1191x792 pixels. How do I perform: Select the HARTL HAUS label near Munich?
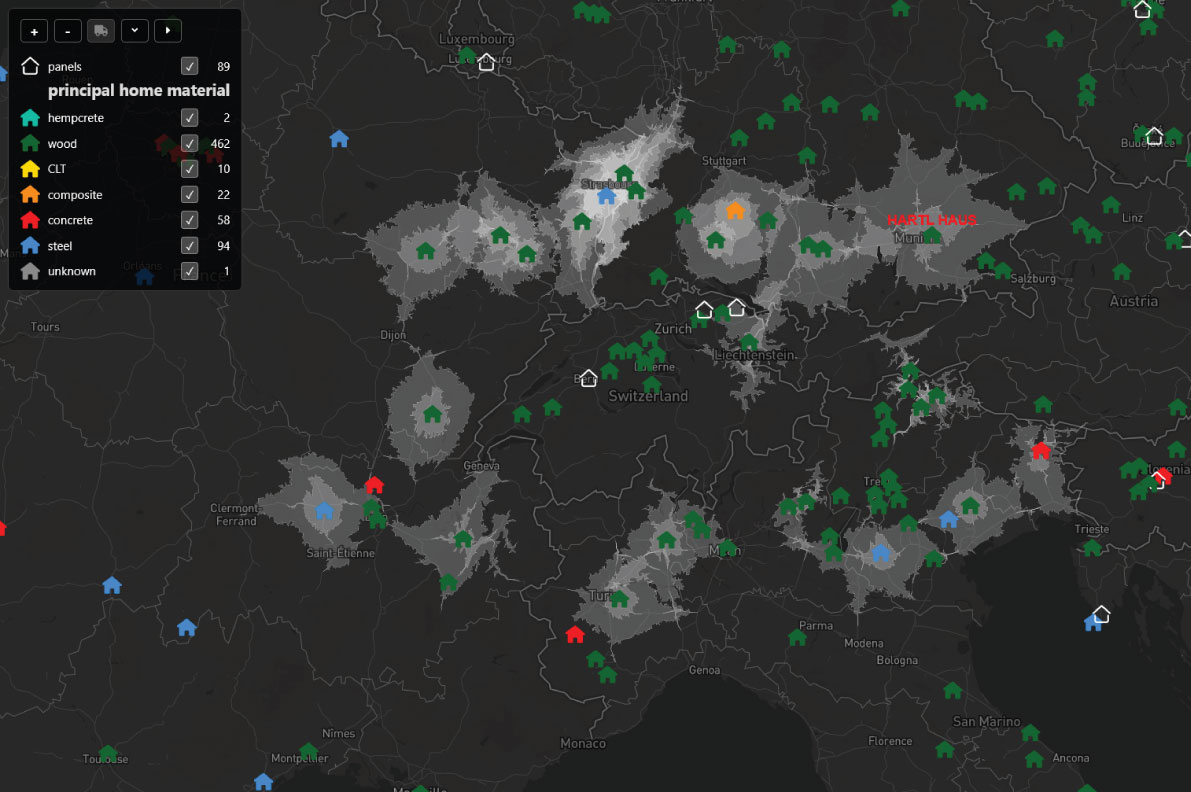(x=932, y=220)
